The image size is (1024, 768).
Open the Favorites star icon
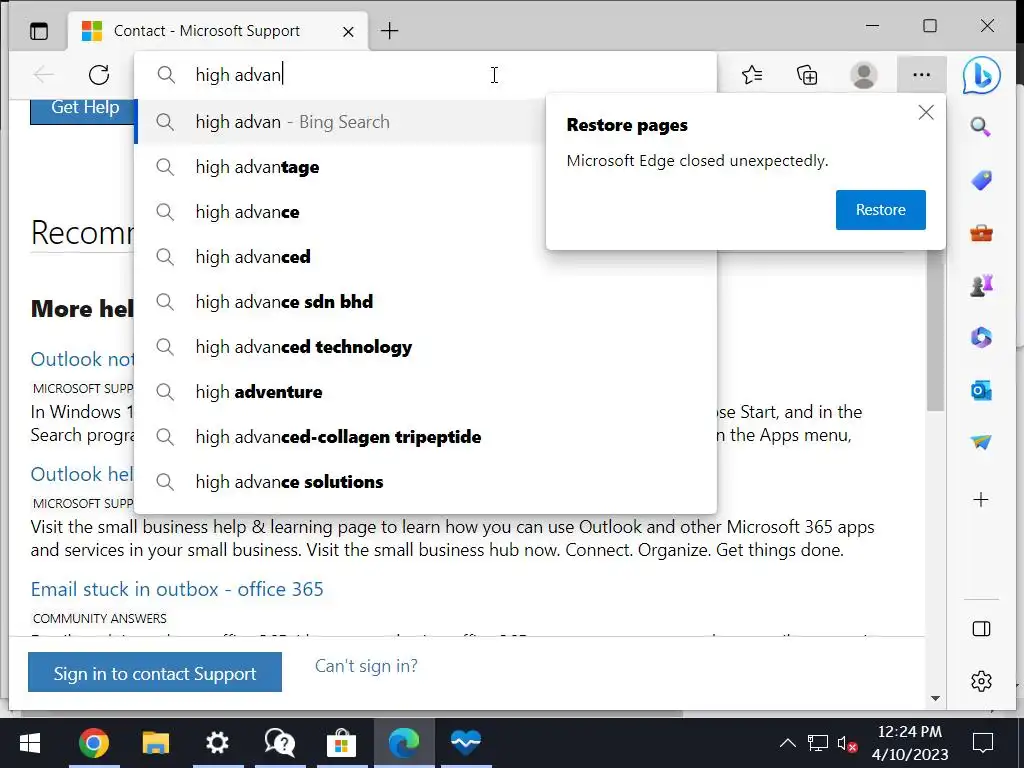[752, 75]
